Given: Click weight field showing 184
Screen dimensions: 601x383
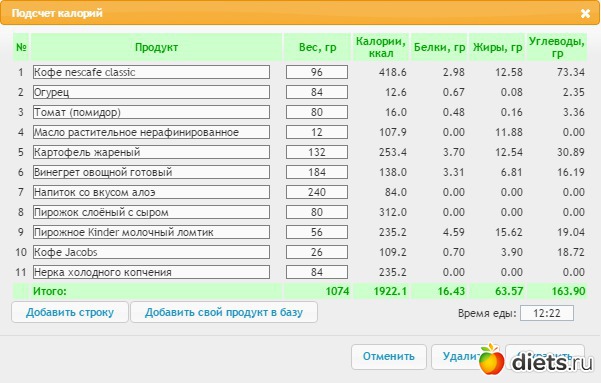Looking at the screenshot, I should pyautogui.click(x=317, y=172).
